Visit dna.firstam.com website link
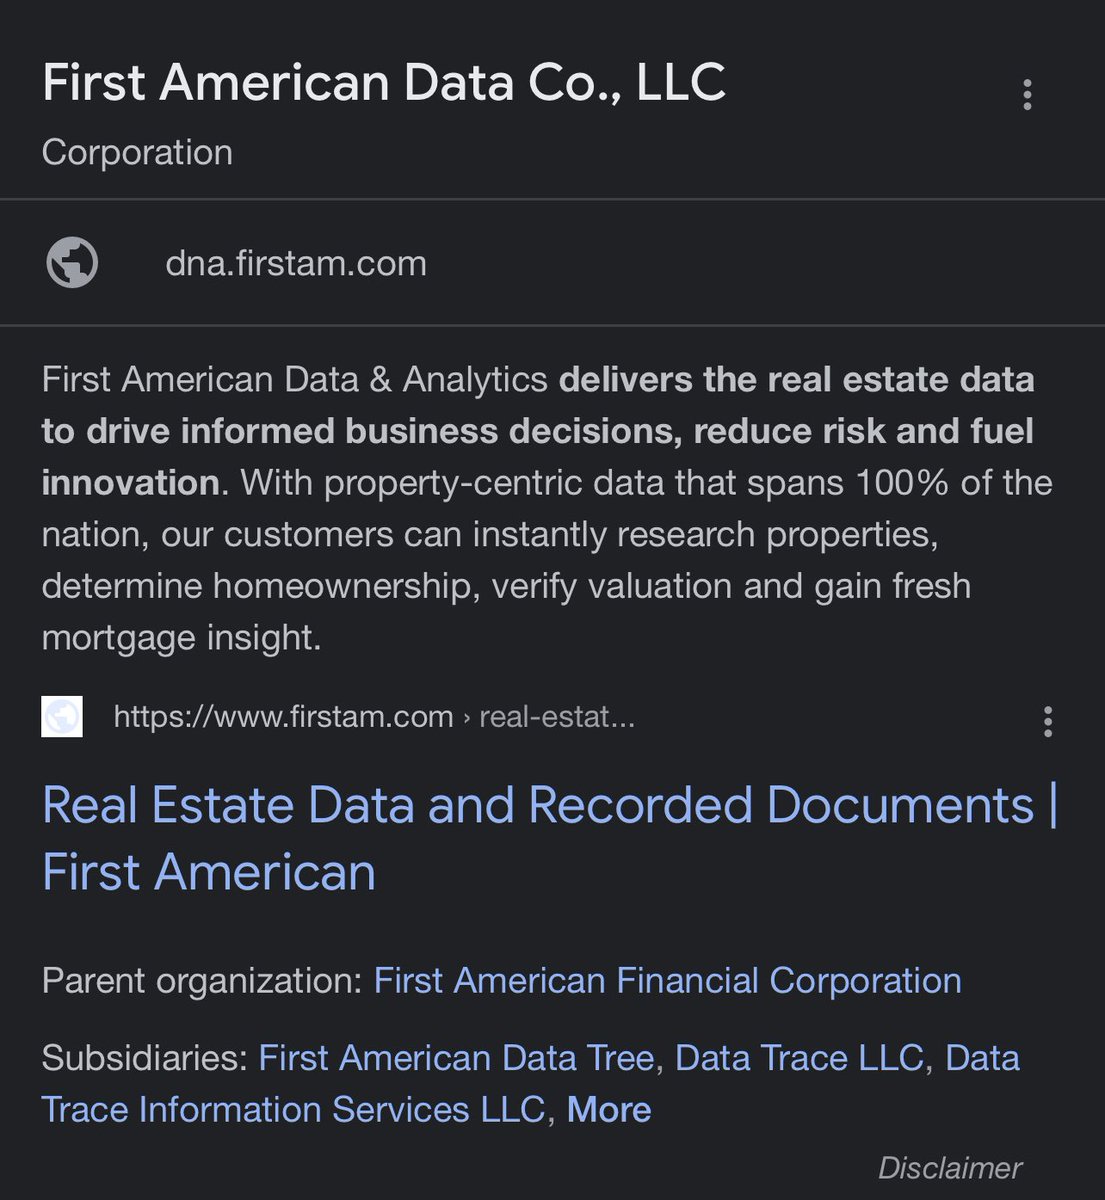 tap(296, 263)
